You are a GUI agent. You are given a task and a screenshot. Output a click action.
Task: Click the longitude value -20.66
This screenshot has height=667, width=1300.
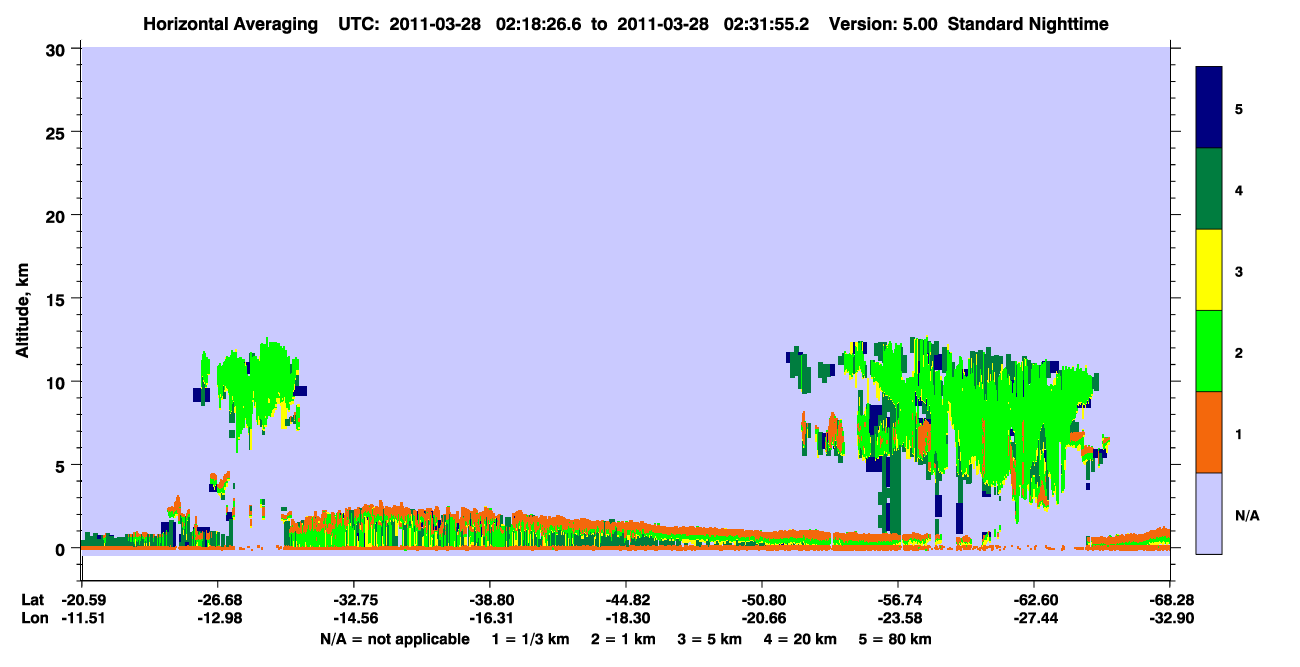click(x=762, y=619)
